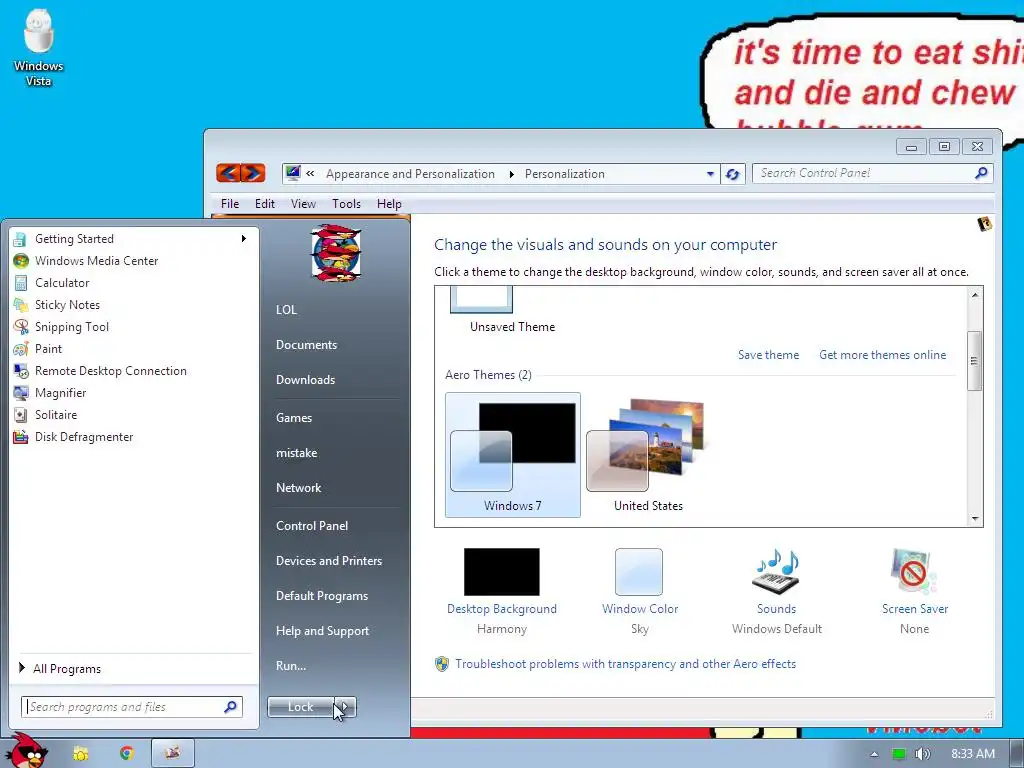Screen dimensions: 1024x768
Task: Click the search magnifier in Control Panel
Action: [x=981, y=173]
